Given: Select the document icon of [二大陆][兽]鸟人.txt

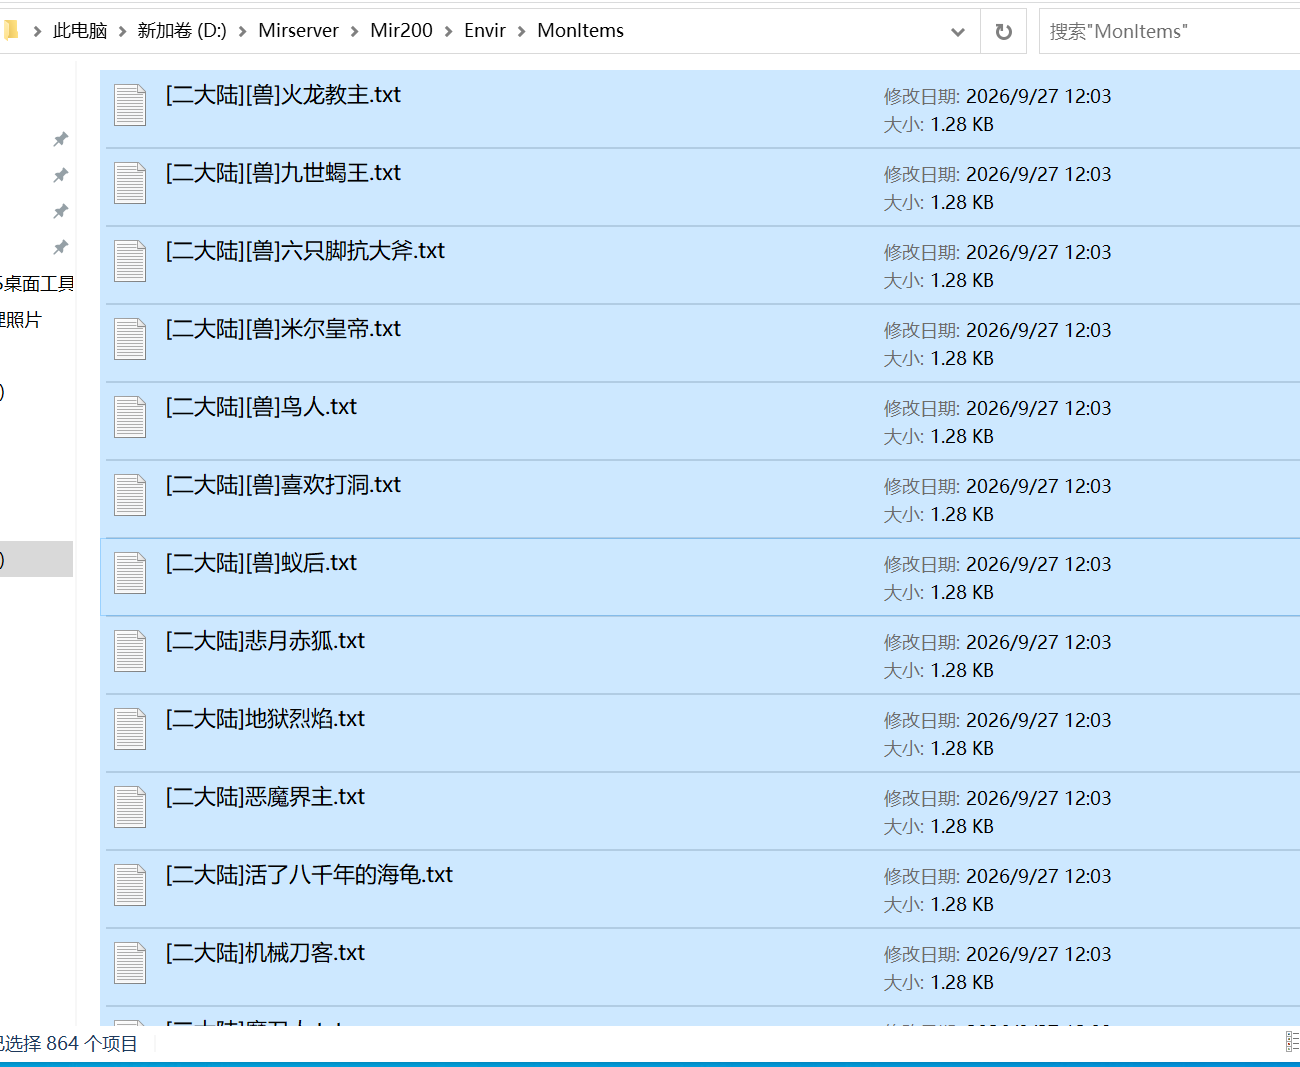Looking at the screenshot, I should click(x=130, y=417).
